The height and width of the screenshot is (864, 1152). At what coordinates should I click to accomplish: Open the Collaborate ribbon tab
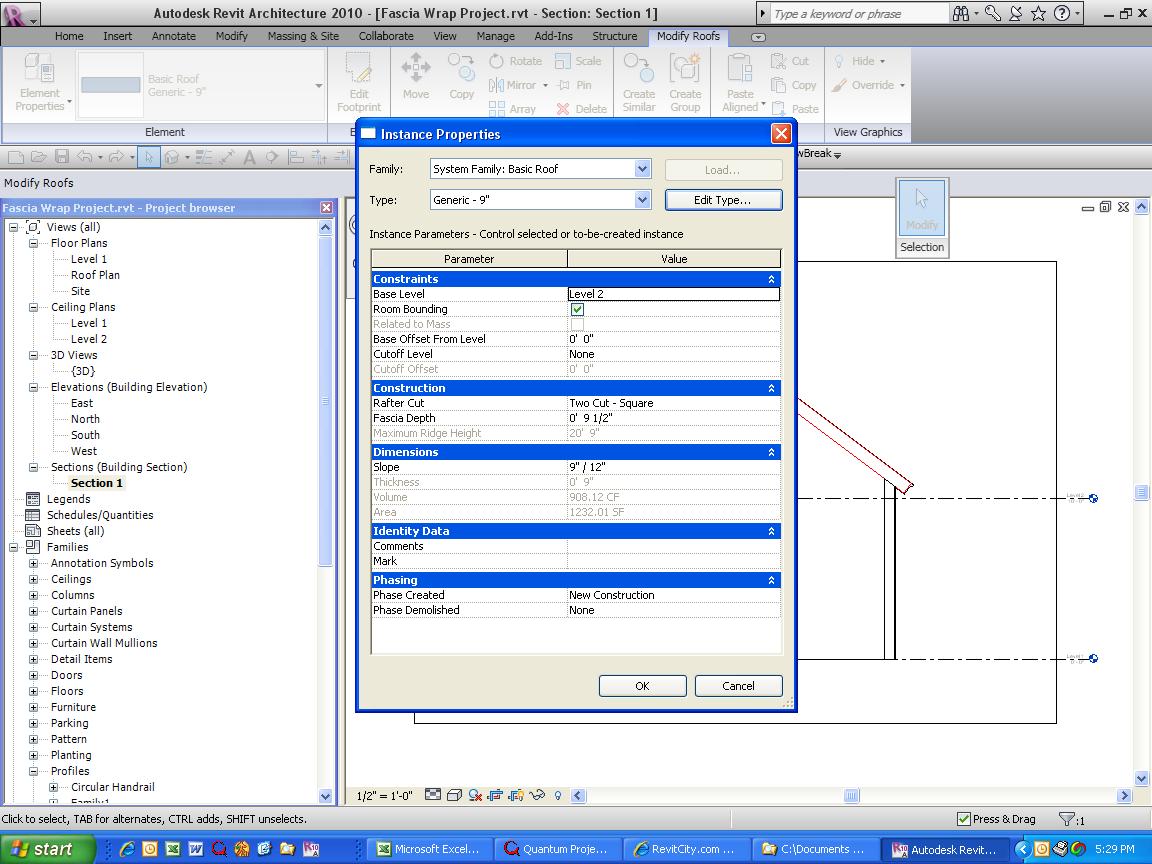pos(386,36)
